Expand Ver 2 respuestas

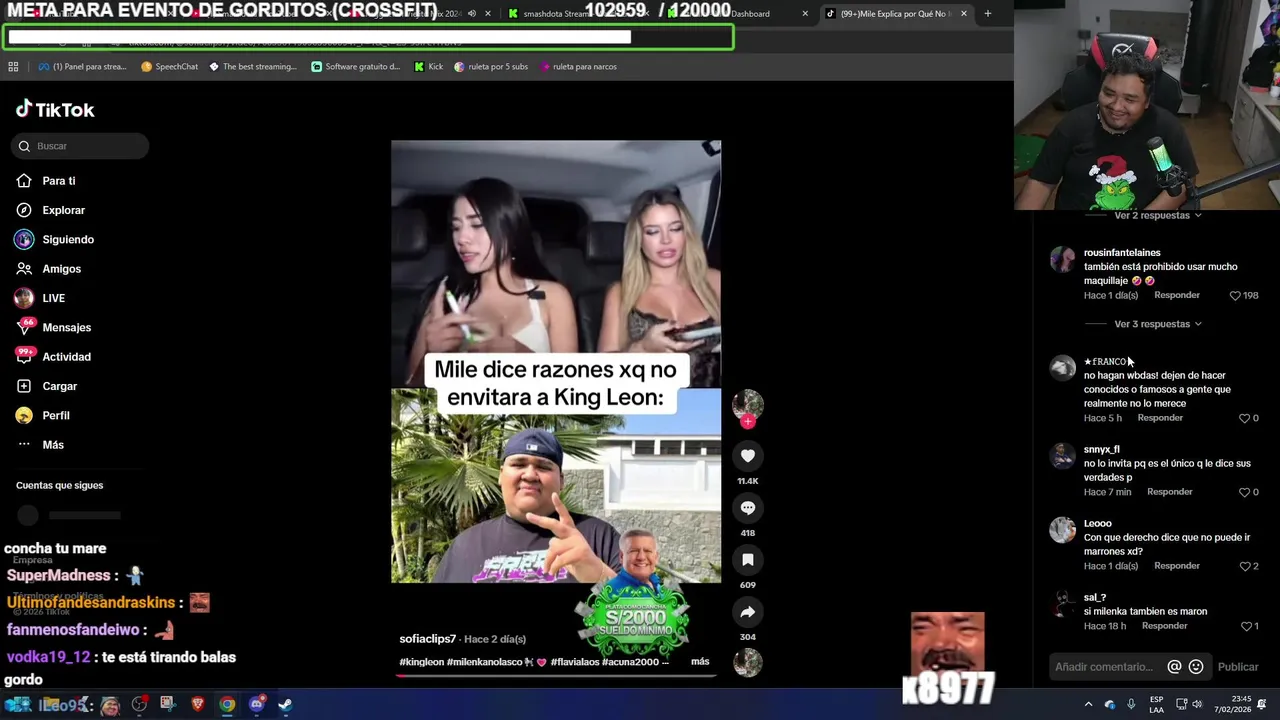1158,216
